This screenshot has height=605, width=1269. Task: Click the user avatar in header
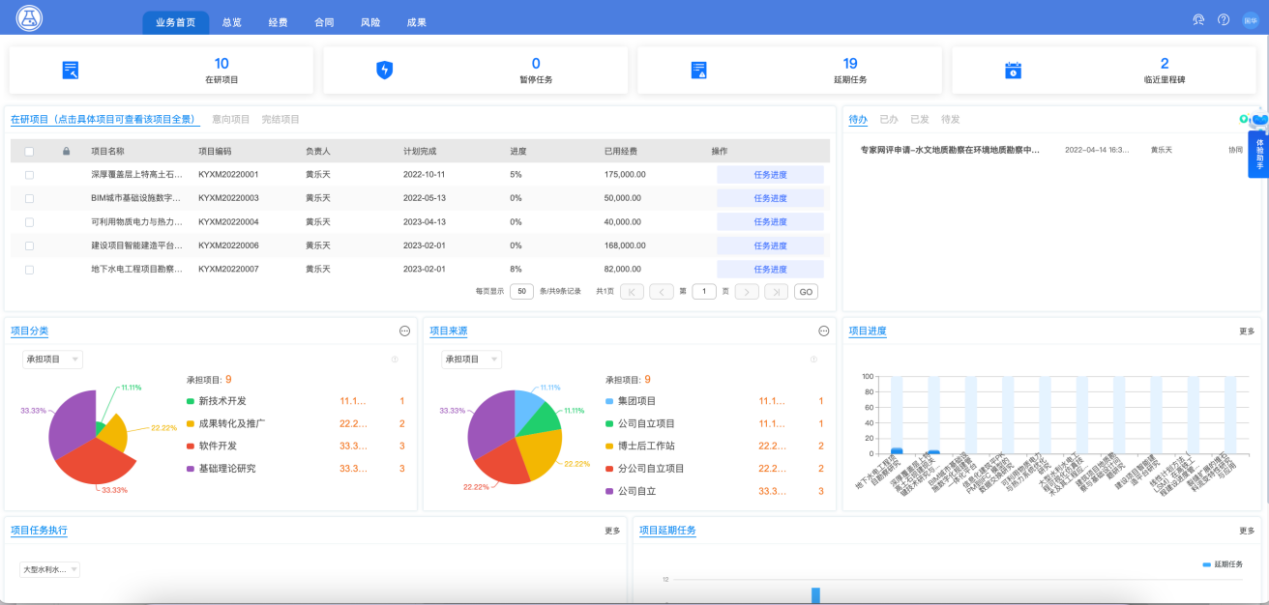(x=1250, y=20)
